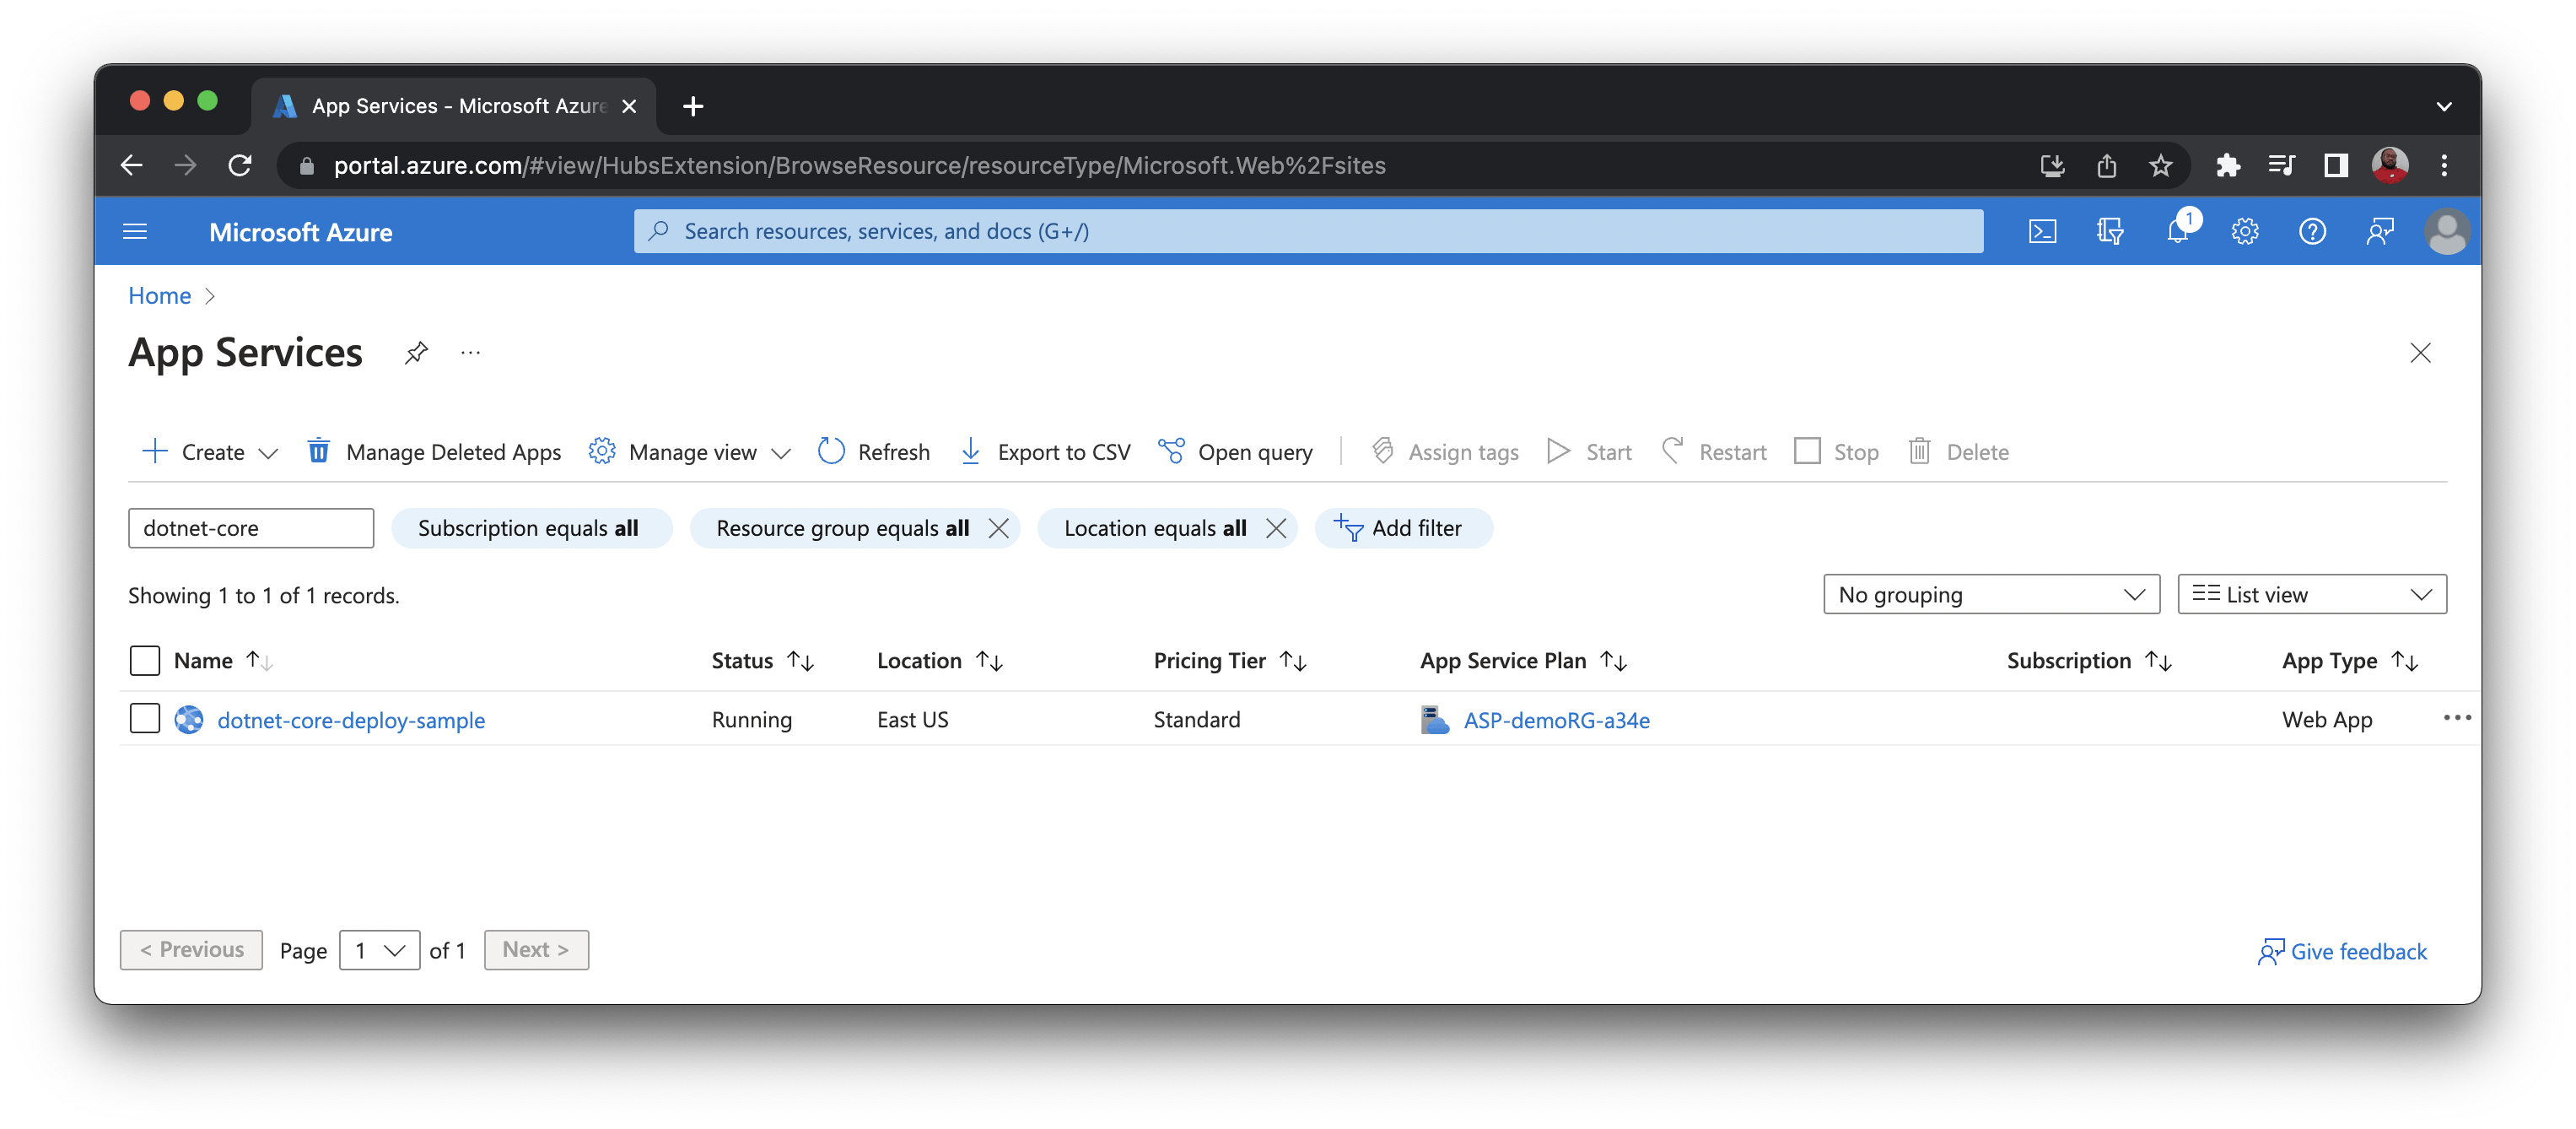Screen dimensions: 2576x1129
Task: Click the pin icon next to App Services
Action: click(x=416, y=352)
